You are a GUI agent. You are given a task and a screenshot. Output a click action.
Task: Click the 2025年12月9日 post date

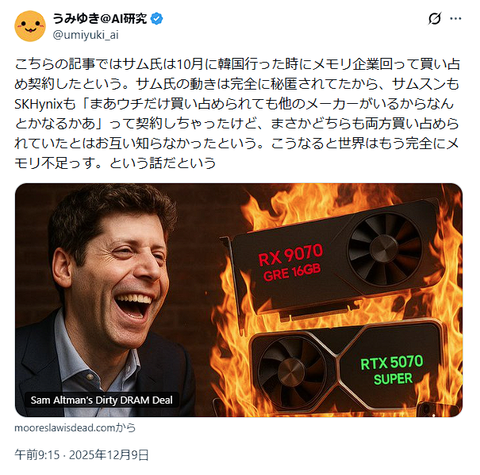click(x=109, y=455)
